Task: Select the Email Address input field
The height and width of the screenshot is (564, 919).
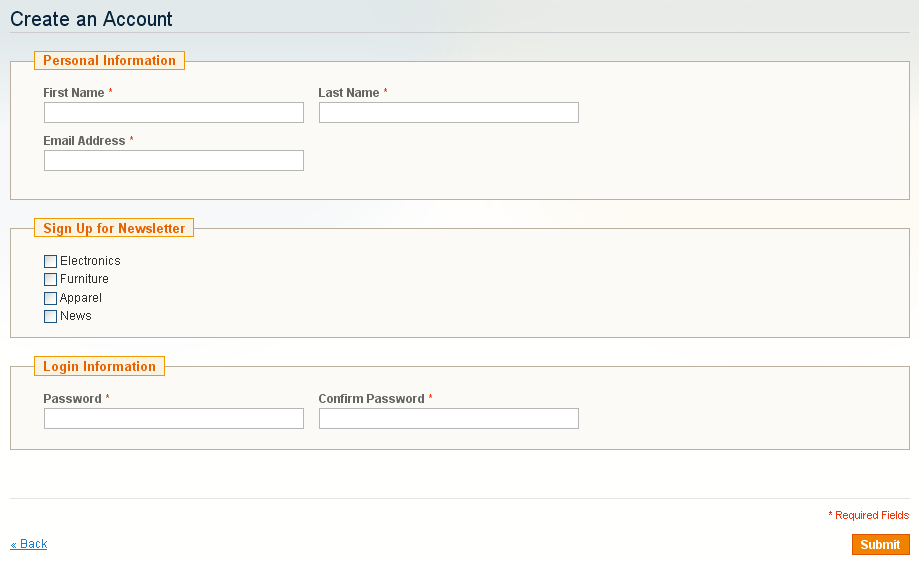Action: coord(173,161)
